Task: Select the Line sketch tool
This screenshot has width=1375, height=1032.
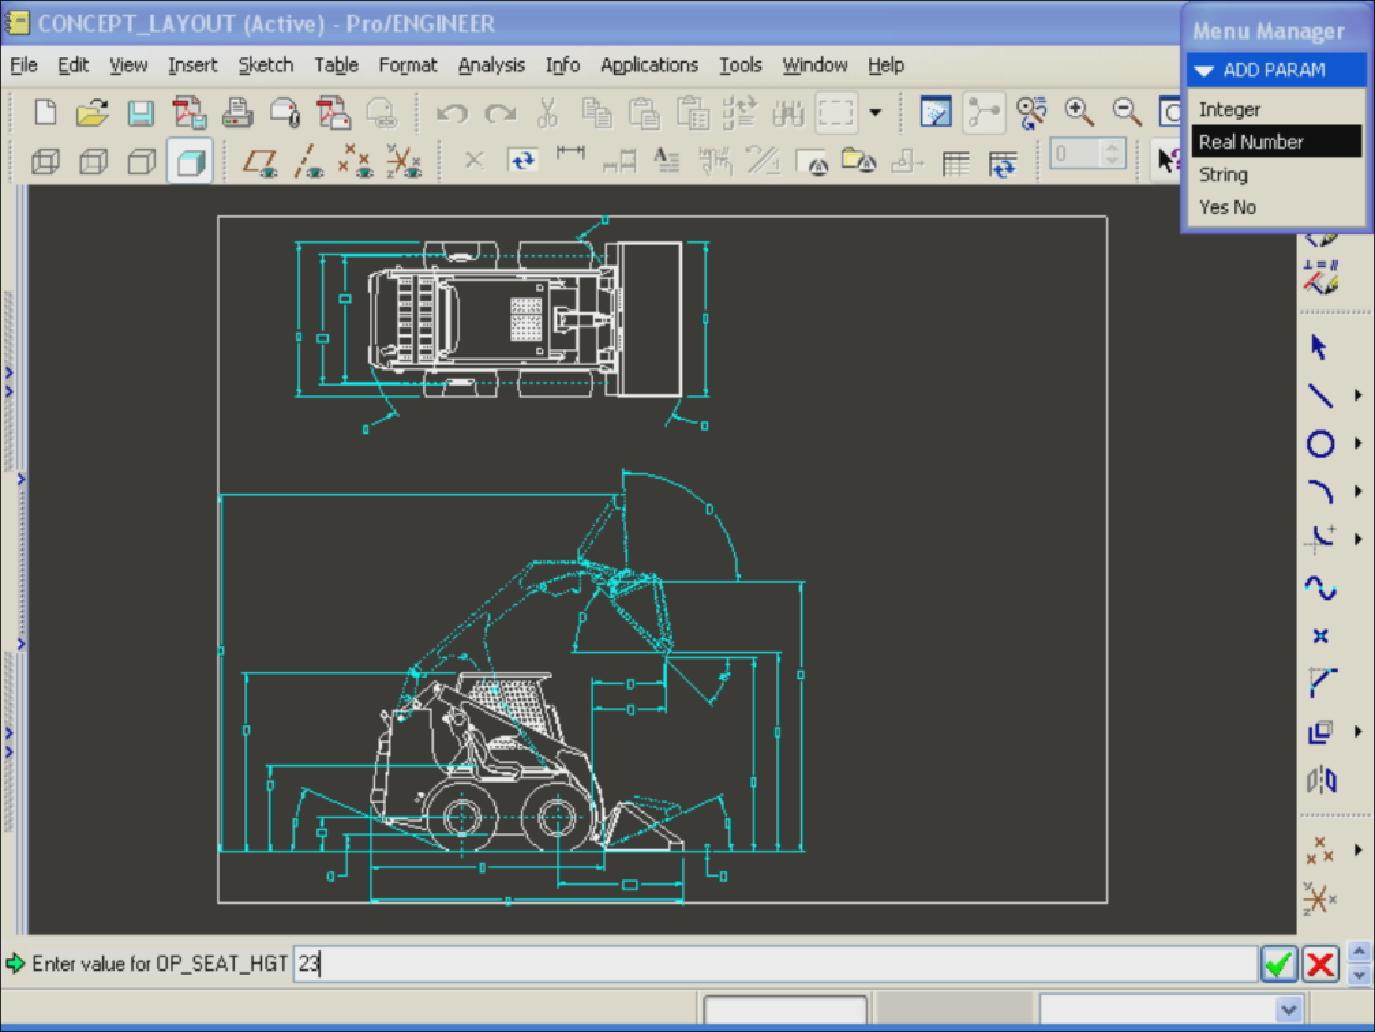Action: (1321, 396)
